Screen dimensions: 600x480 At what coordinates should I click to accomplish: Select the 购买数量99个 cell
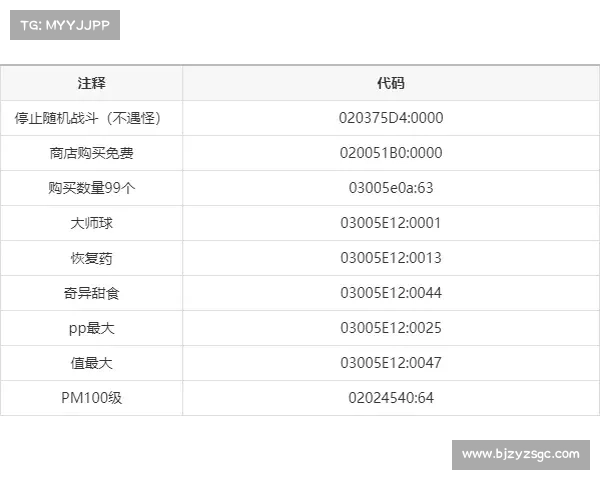(91, 188)
